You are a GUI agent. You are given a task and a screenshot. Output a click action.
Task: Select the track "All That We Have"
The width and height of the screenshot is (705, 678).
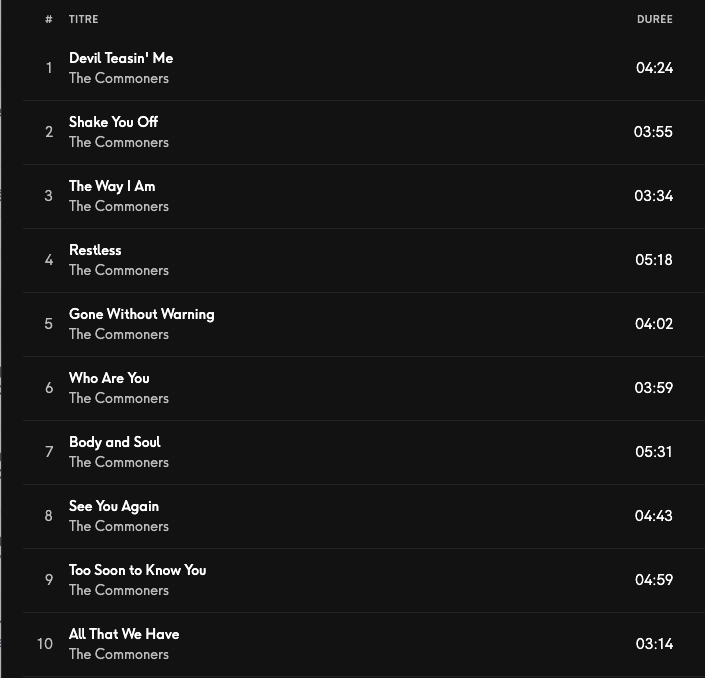coord(124,634)
